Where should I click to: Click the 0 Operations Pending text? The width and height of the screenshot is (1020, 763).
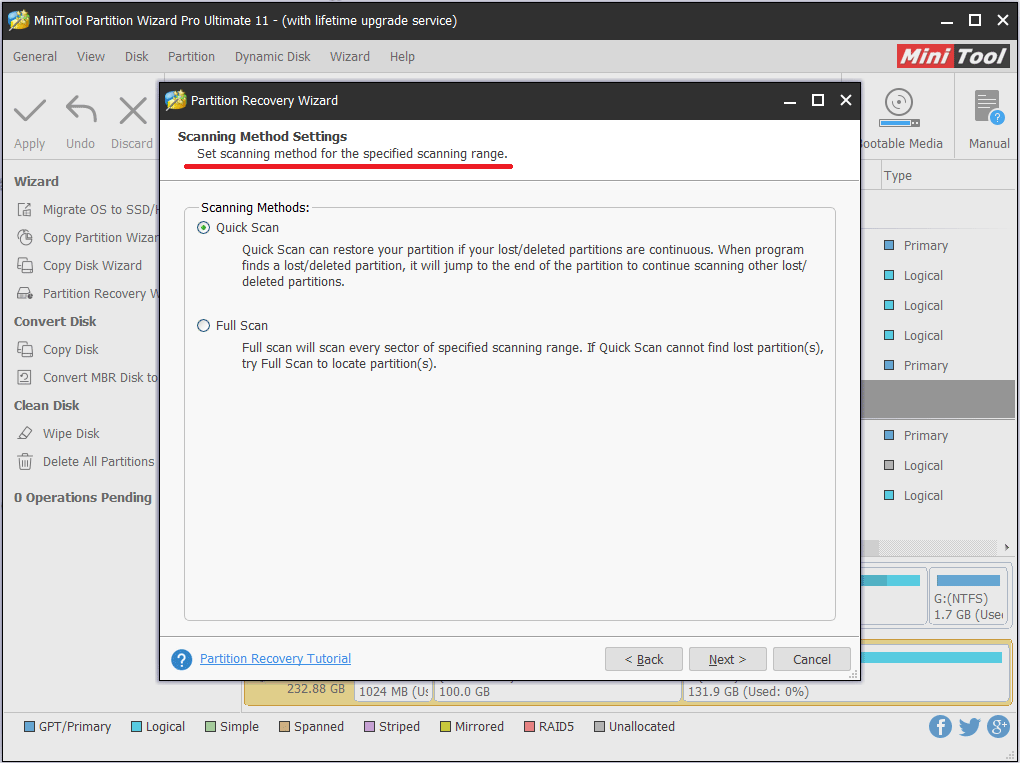click(83, 498)
